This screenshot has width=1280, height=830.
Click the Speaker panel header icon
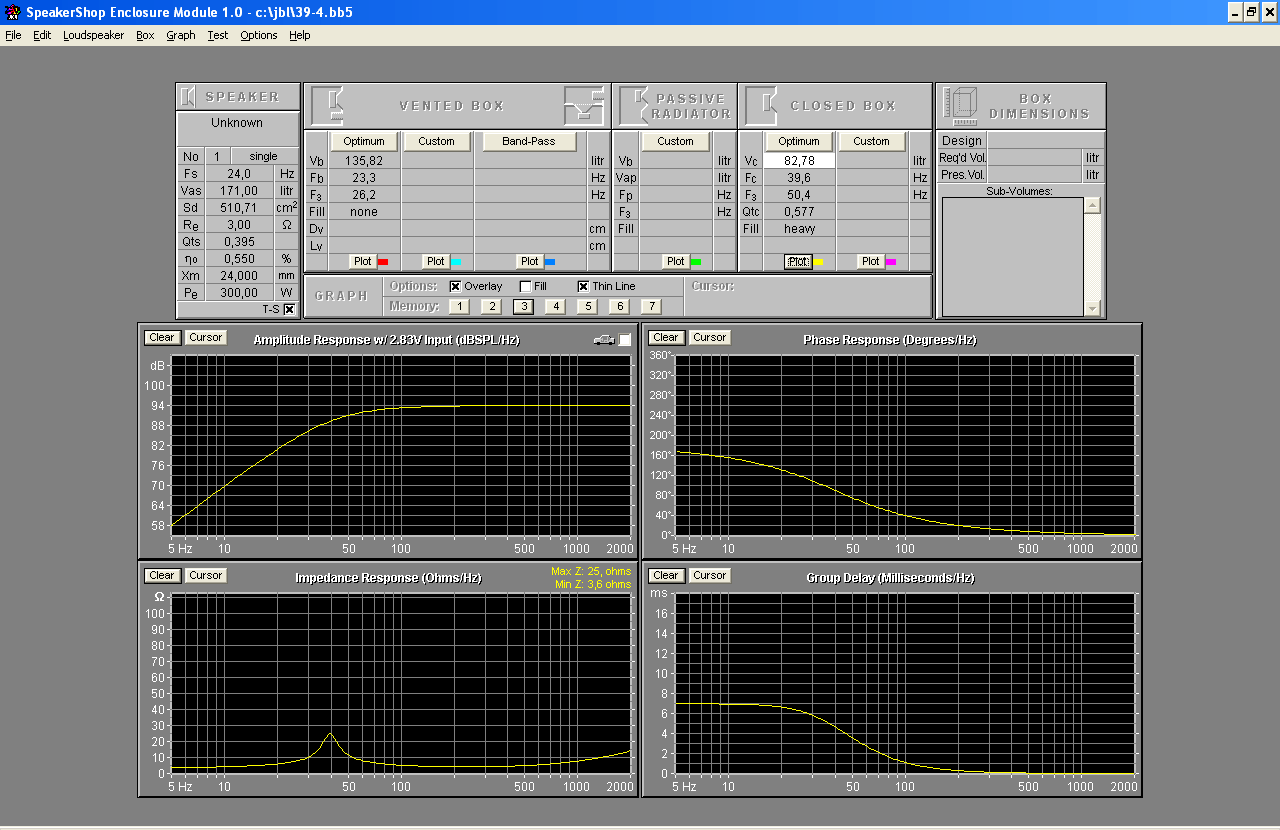click(x=188, y=97)
